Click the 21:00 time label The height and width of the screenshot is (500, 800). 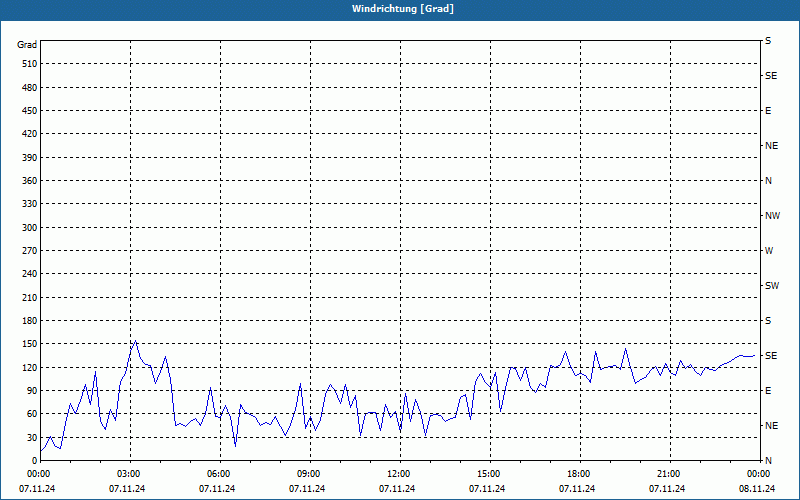(x=669, y=474)
